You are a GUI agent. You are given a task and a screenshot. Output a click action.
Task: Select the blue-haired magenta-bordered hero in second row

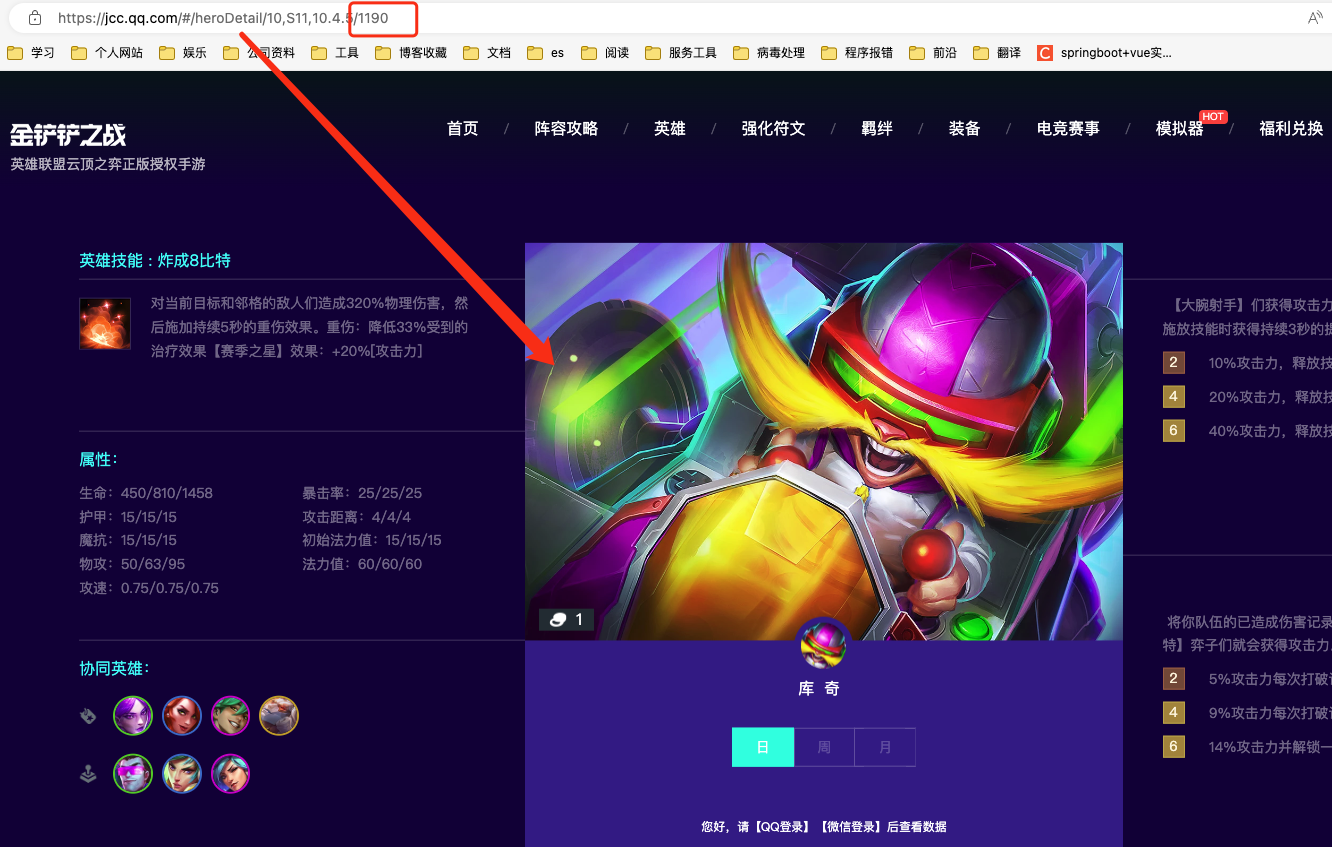[x=230, y=773]
